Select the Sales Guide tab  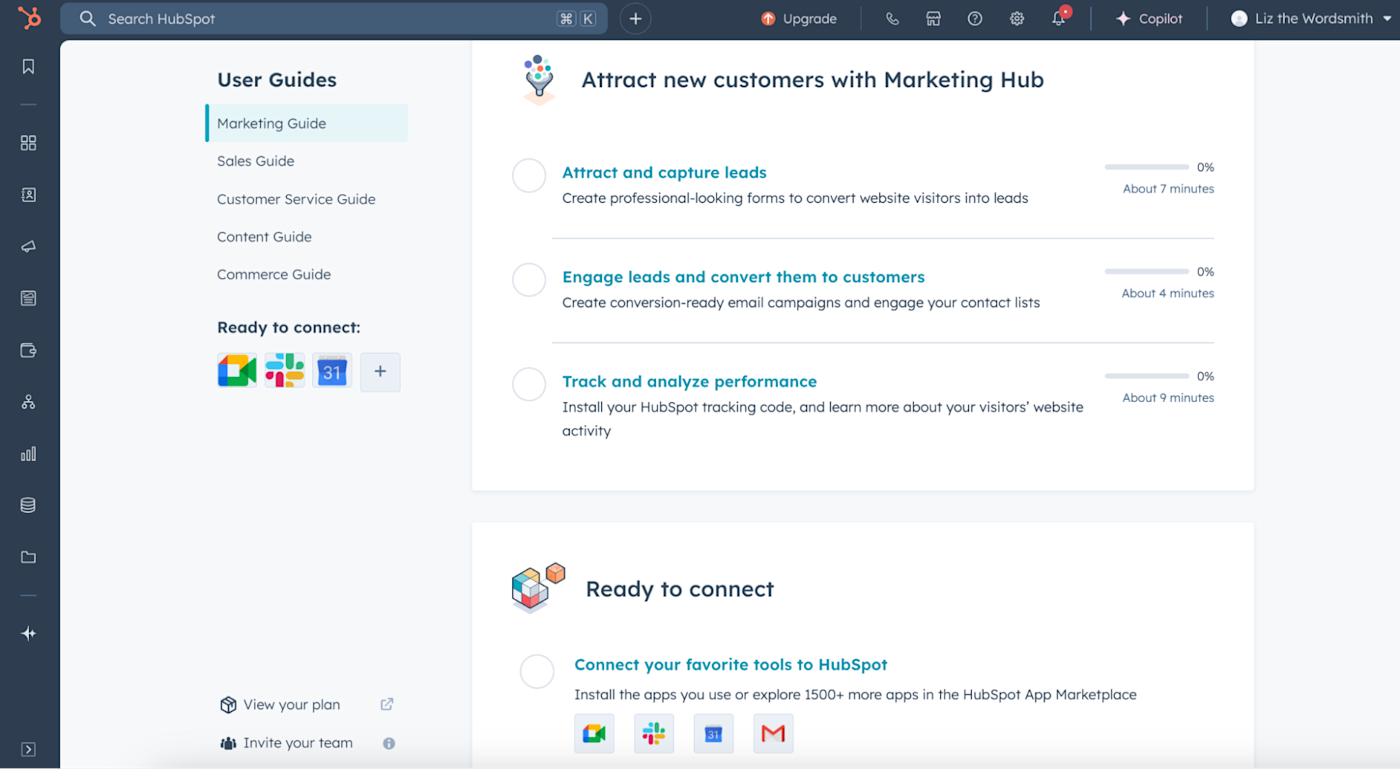coord(255,161)
